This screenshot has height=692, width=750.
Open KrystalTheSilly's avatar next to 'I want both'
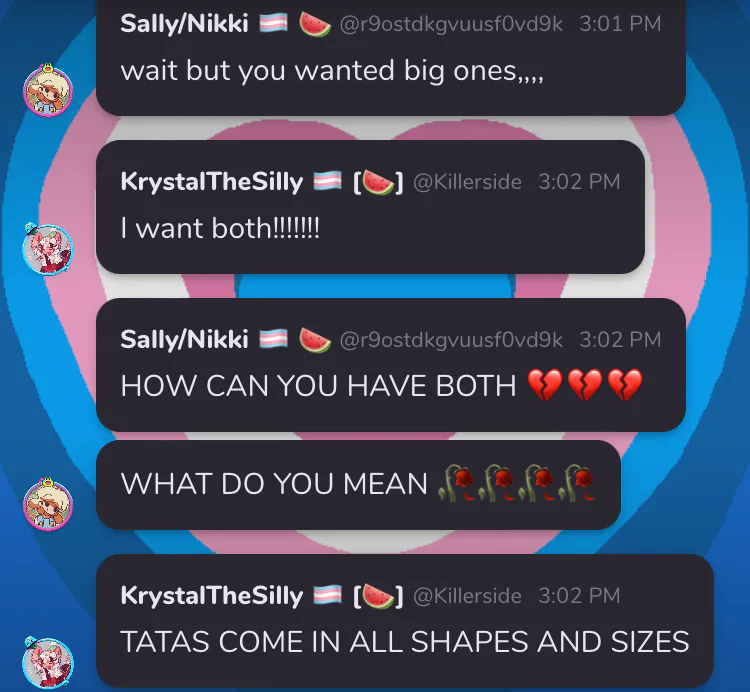[x=48, y=249]
